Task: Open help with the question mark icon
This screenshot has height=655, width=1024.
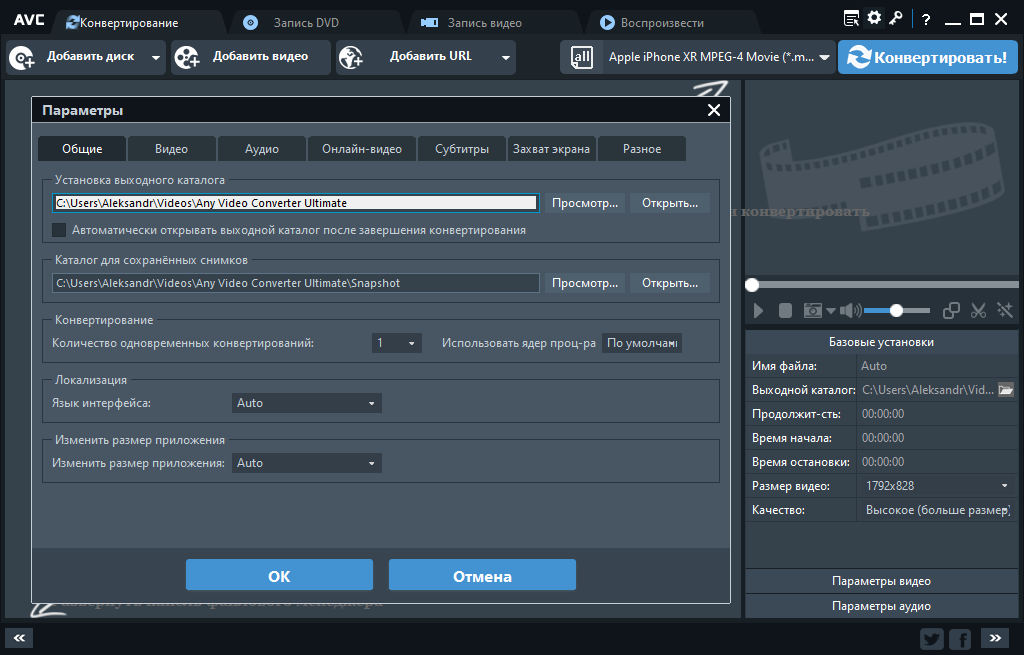Action: (926, 20)
